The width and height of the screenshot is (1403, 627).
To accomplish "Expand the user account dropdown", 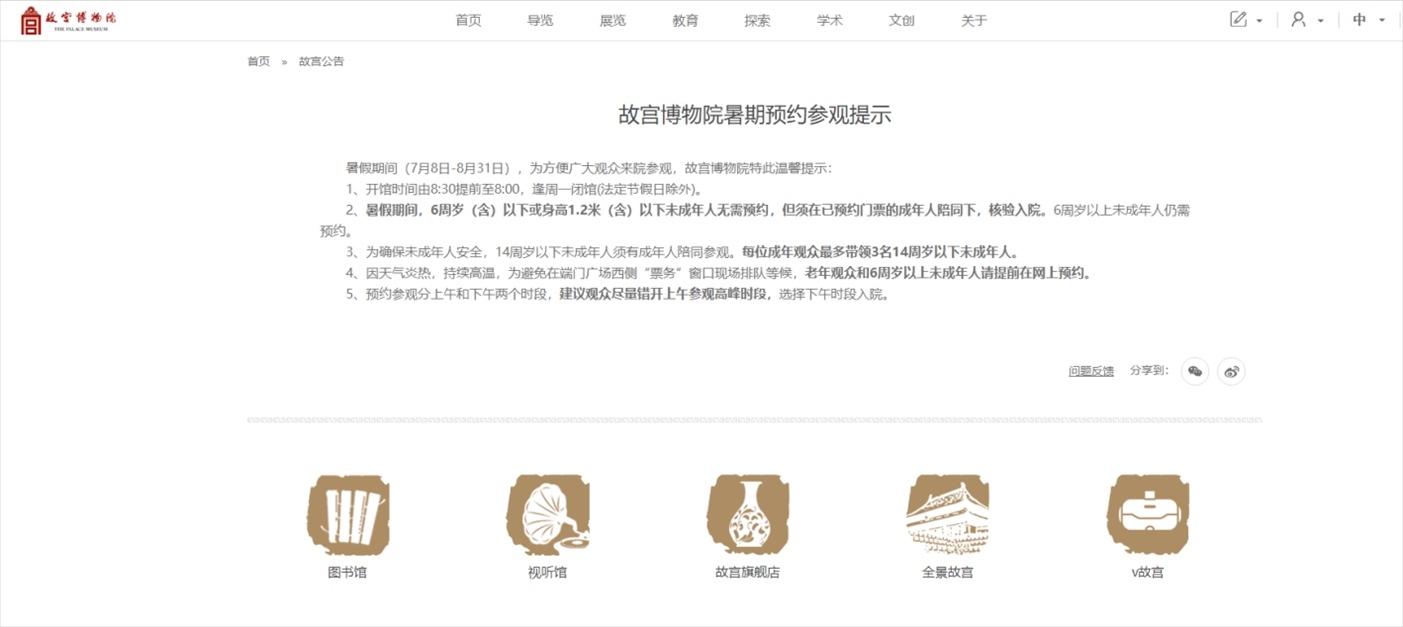I will tap(1306, 20).
